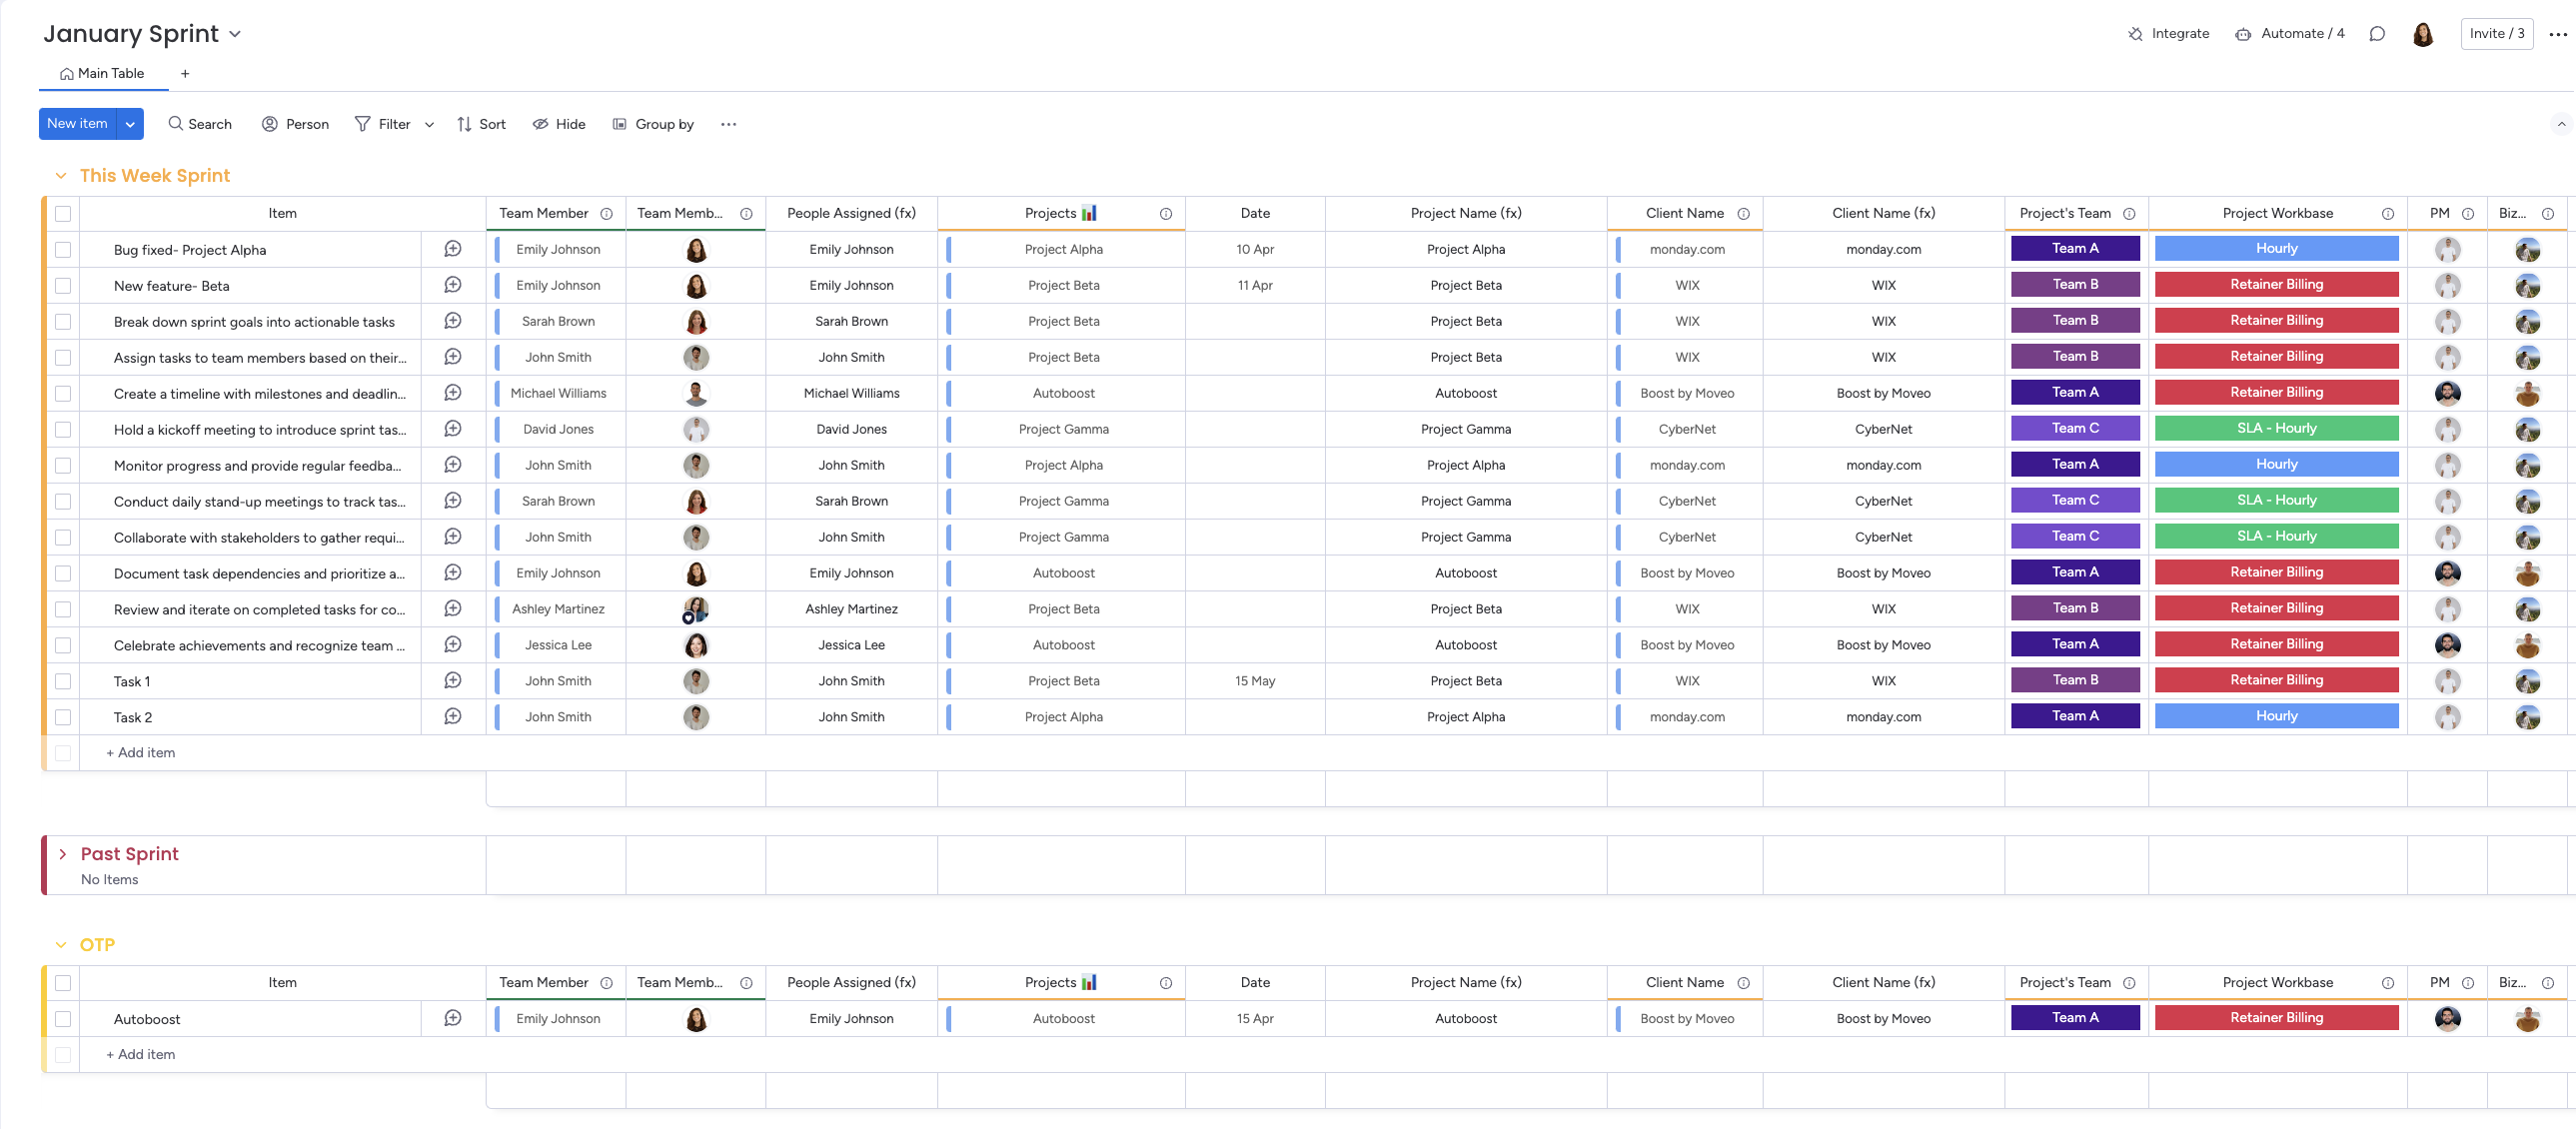Open the Person filter icon
The height and width of the screenshot is (1129, 2576).
coord(270,124)
